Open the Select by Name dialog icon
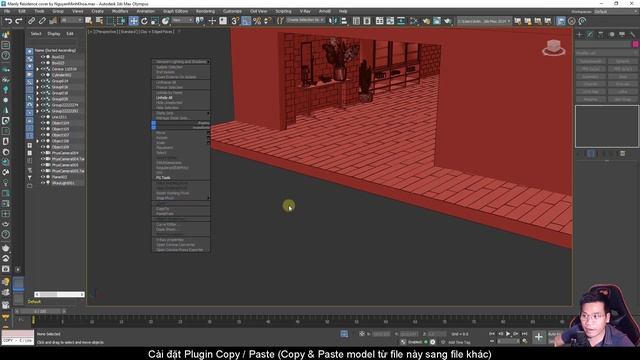 click(99, 21)
